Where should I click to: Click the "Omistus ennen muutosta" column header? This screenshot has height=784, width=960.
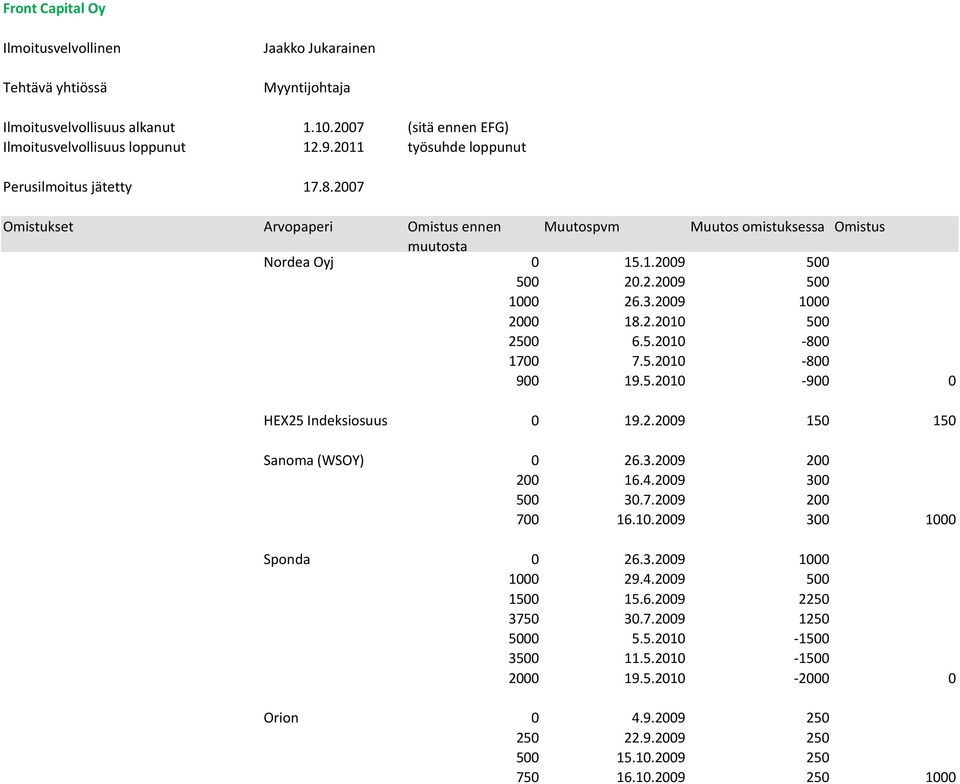(454, 236)
